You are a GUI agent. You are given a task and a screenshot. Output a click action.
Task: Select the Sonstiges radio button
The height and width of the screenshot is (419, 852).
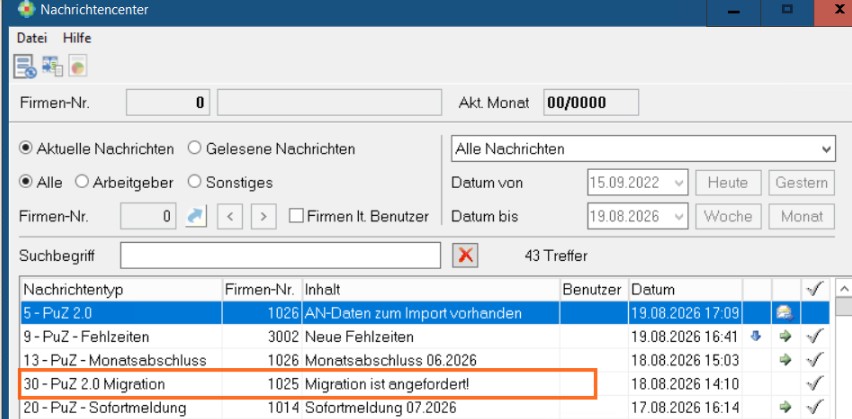194,182
